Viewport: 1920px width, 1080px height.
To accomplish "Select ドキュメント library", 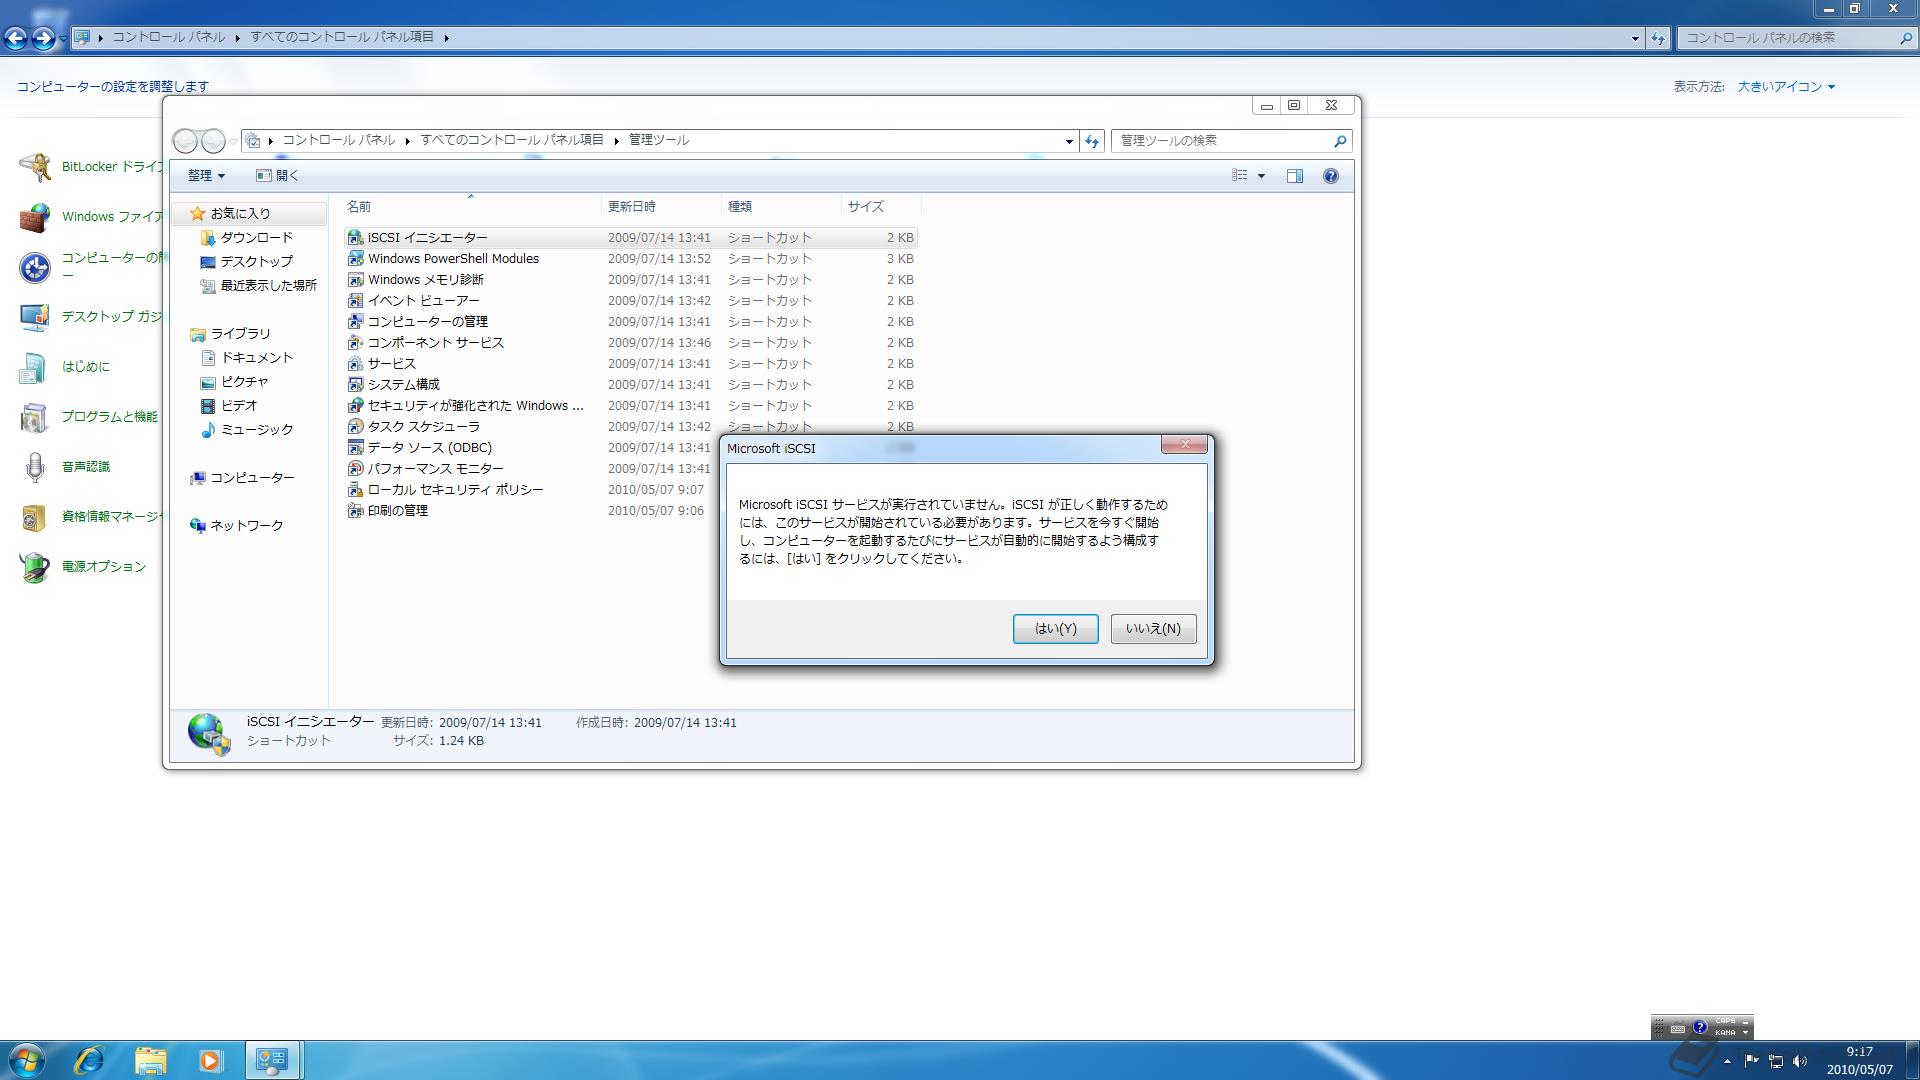I will click(x=256, y=358).
